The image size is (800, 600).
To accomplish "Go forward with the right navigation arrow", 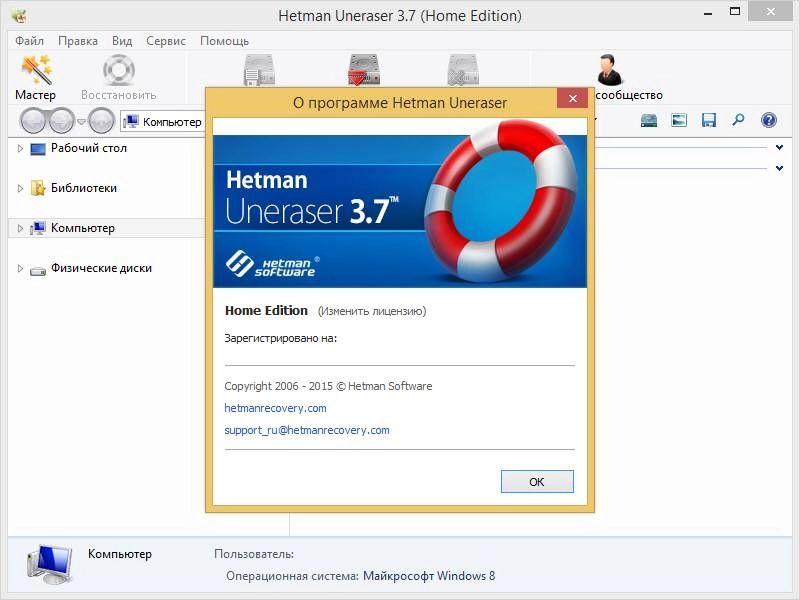I will tap(62, 121).
